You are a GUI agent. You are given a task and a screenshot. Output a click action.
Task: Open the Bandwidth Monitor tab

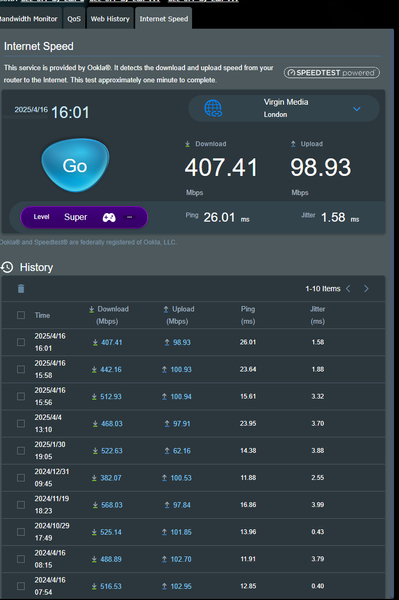[x=29, y=18]
